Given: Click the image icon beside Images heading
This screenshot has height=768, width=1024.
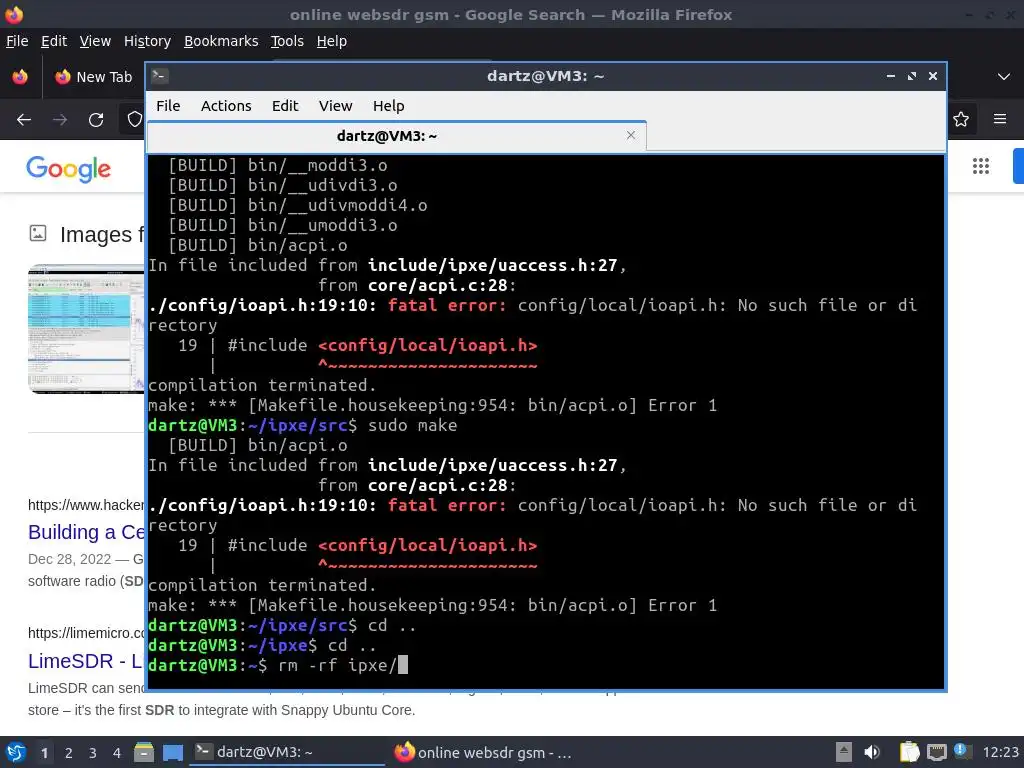Looking at the screenshot, I should click(38, 233).
